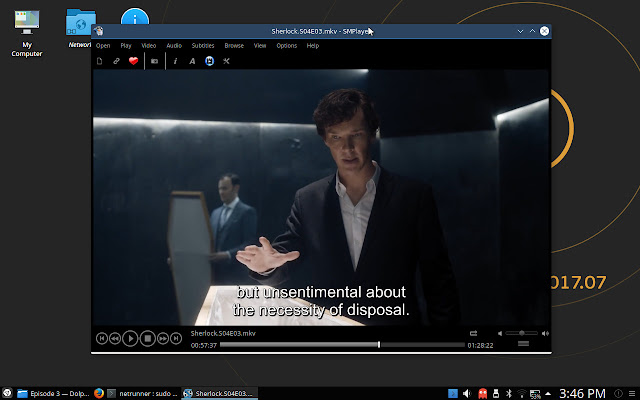
Task: Seek to unplayed part of progress bar
Action: (x=423, y=345)
